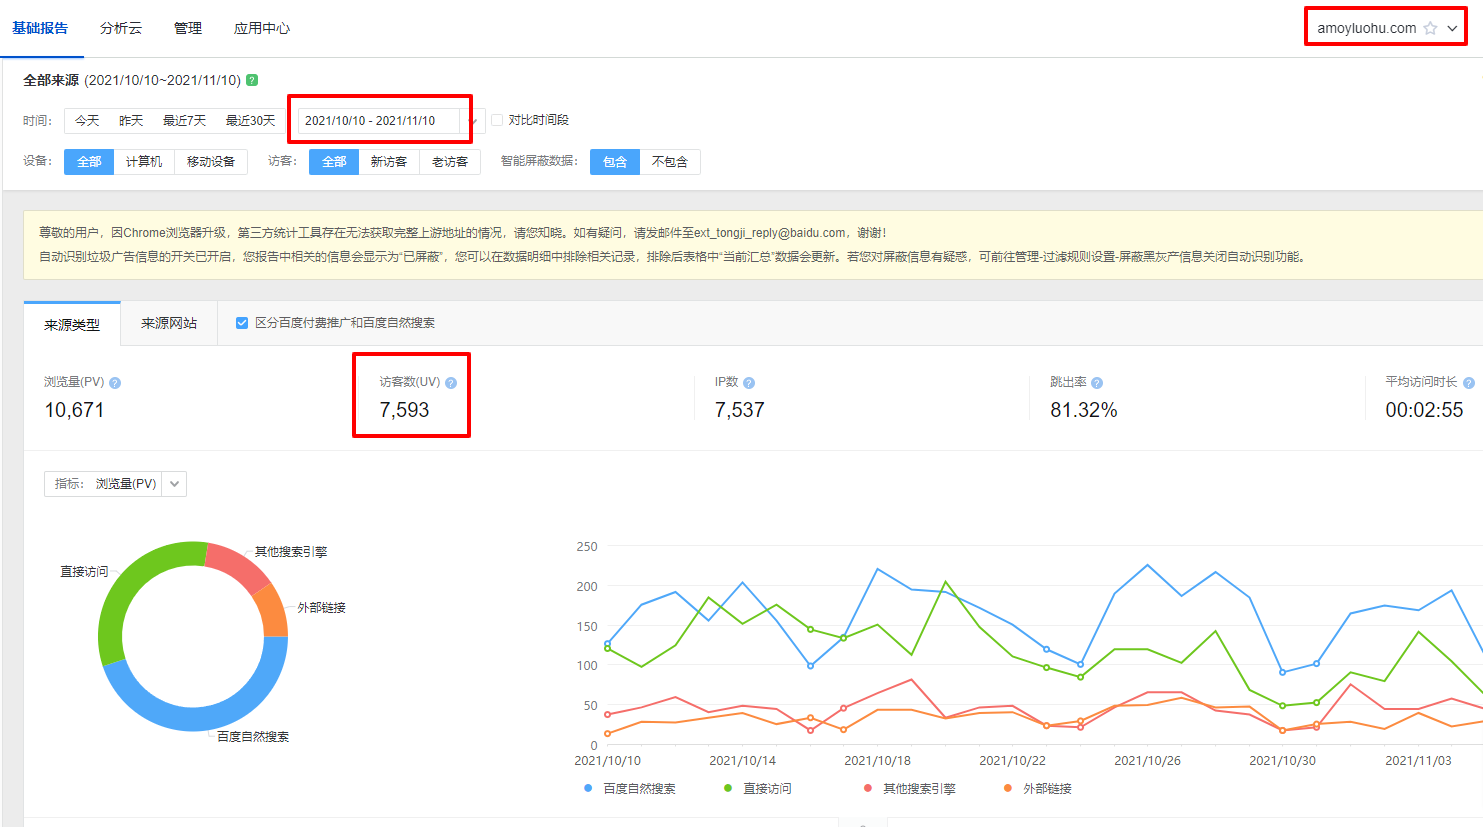
Task: Select 移动设备 device filter
Action: coord(211,161)
